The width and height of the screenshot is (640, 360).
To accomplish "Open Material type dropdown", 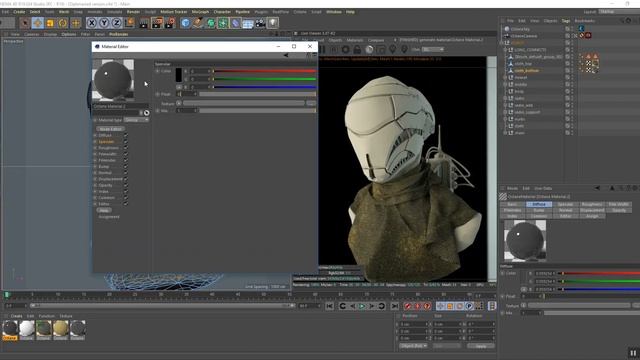I will coord(136,120).
